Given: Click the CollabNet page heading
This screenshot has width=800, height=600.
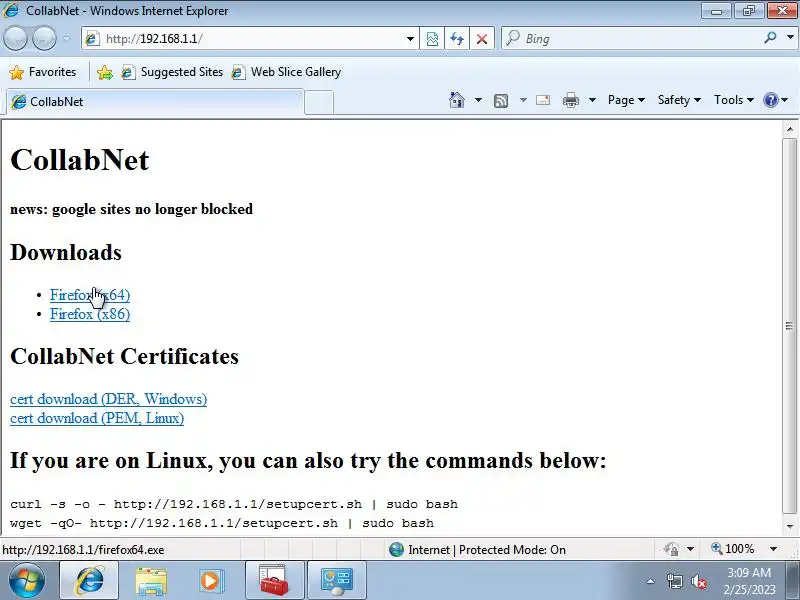Looking at the screenshot, I should click(x=80, y=160).
